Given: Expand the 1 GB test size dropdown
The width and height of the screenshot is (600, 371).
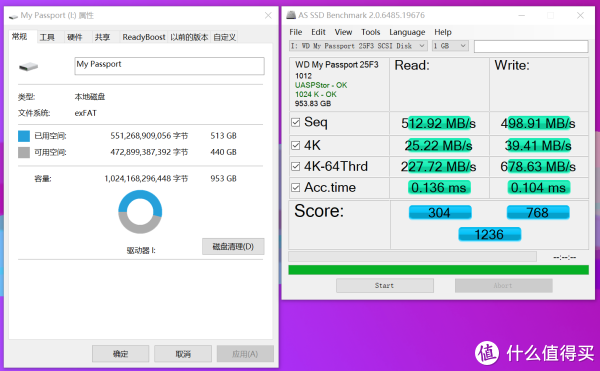Looking at the screenshot, I should [450, 46].
